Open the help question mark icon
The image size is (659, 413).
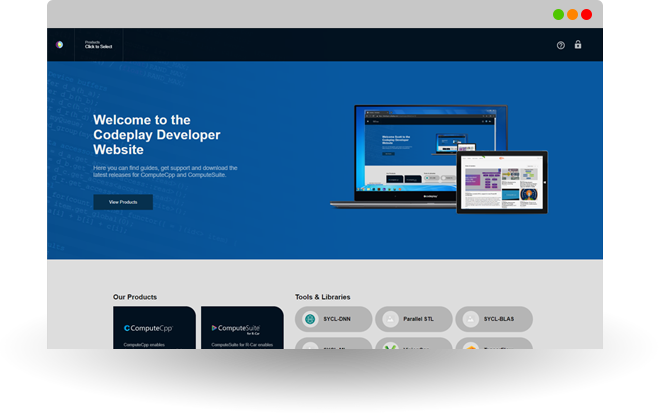point(561,45)
